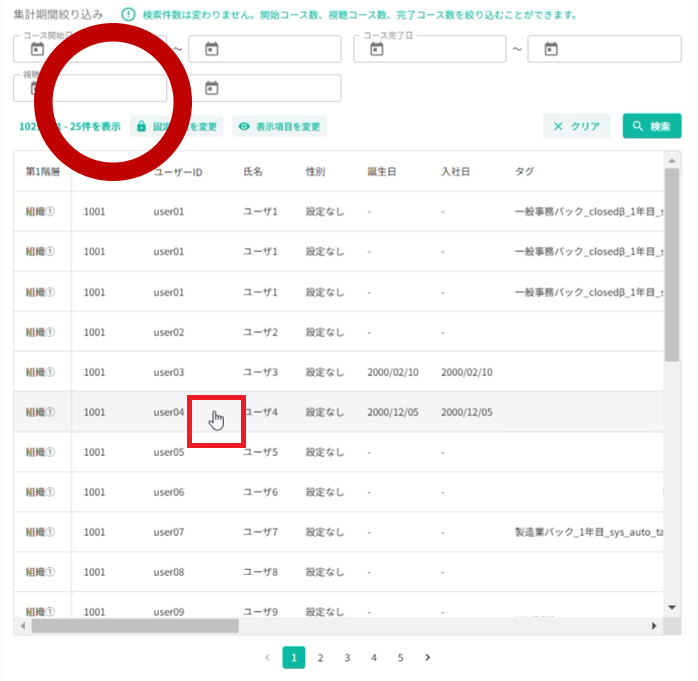The image size is (698, 681).
Task: Click the previous page left chevron
Action: coord(268,657)
